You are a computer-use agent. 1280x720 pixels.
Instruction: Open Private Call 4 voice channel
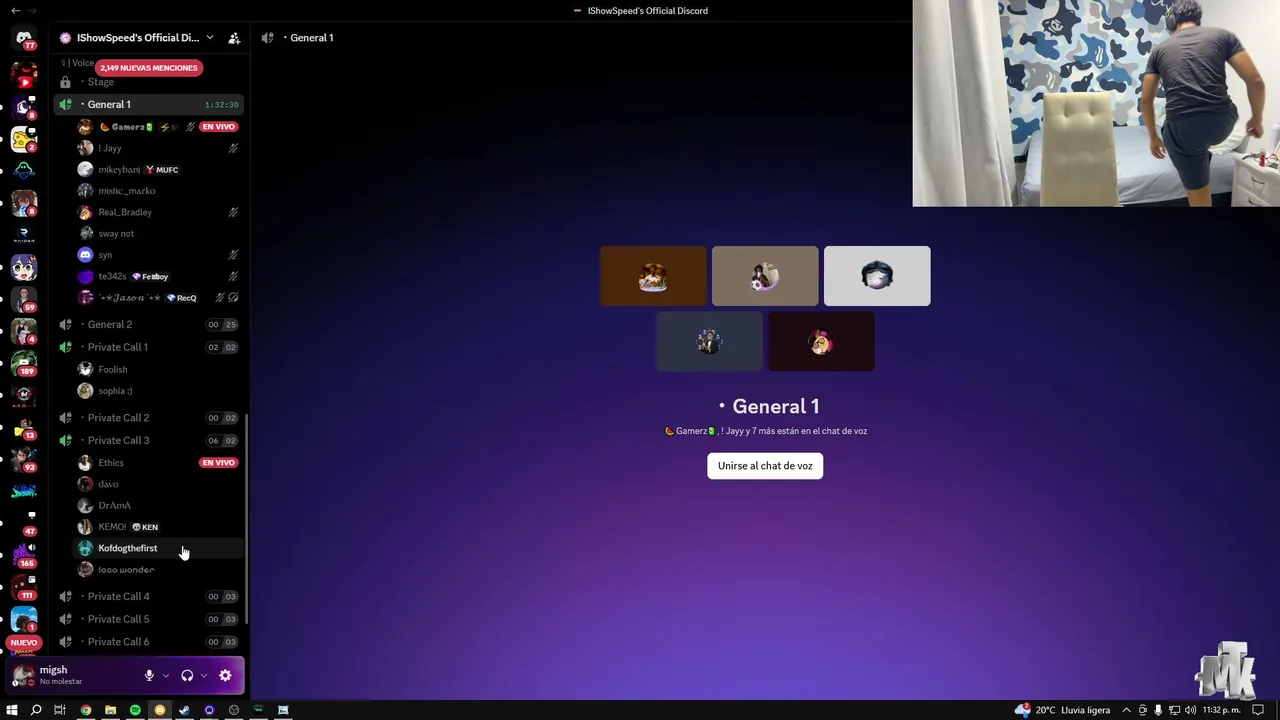[x=148, y=596]
